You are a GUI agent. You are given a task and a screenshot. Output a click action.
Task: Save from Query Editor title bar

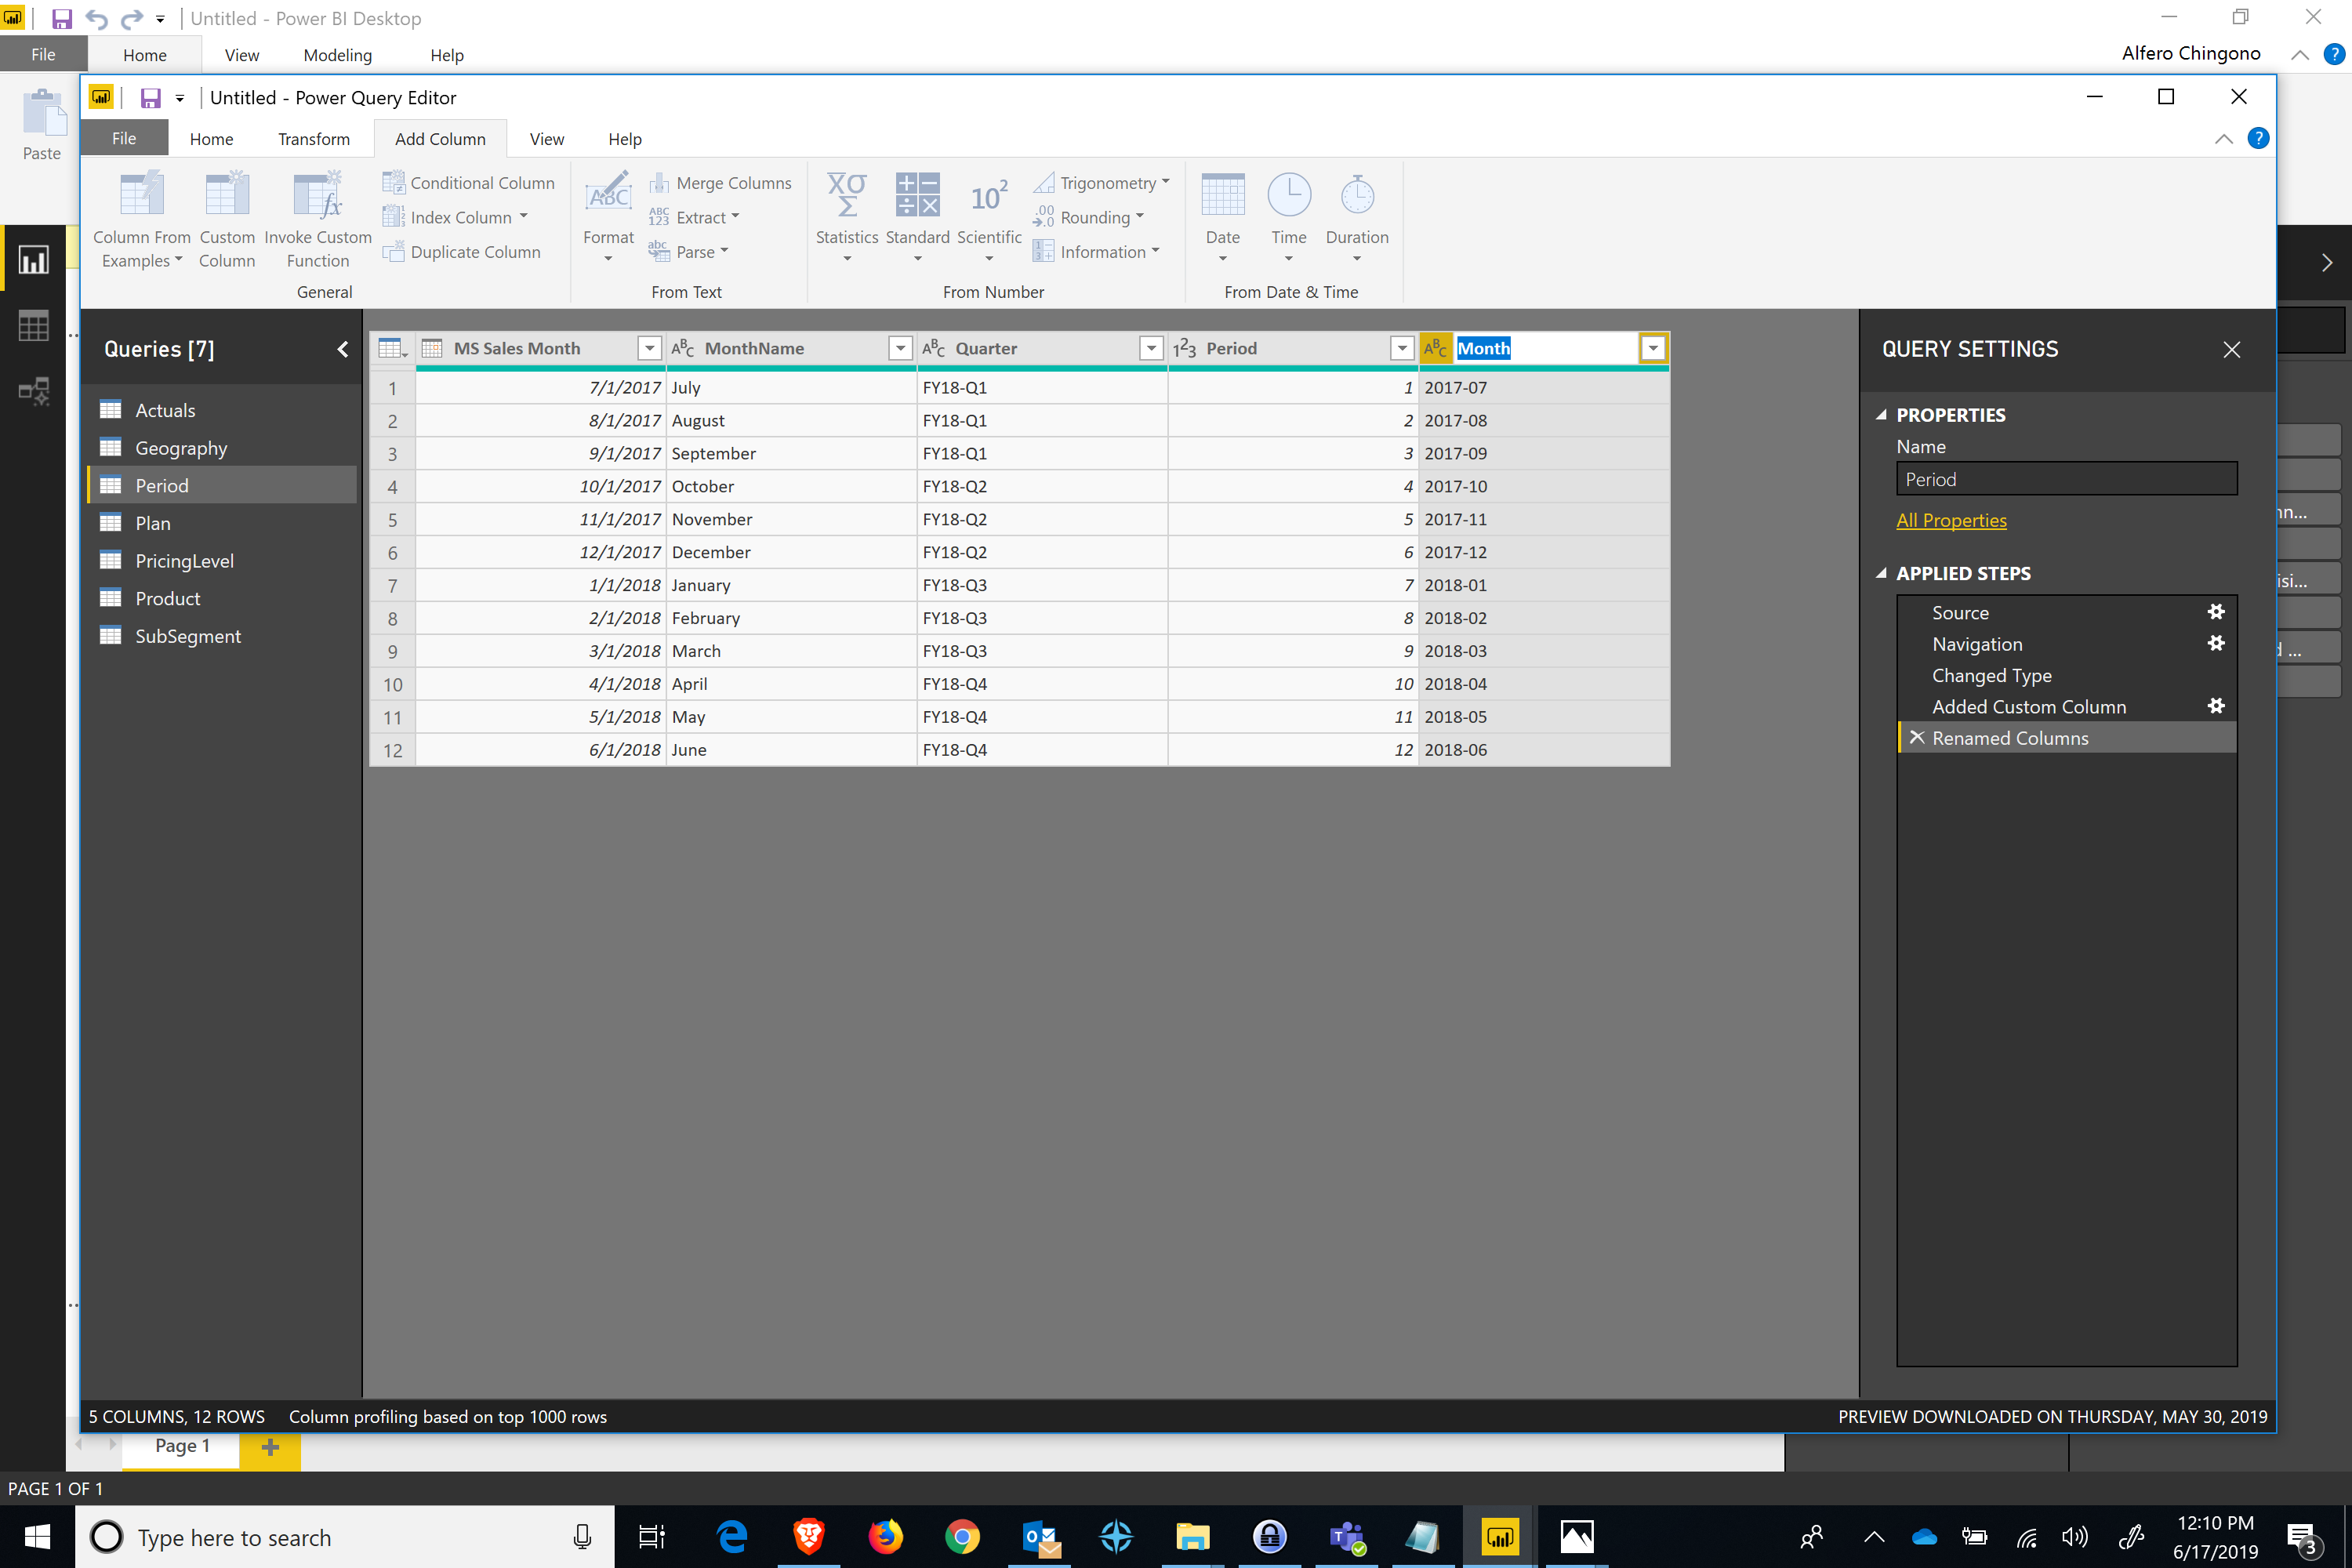tap(150, 98)
